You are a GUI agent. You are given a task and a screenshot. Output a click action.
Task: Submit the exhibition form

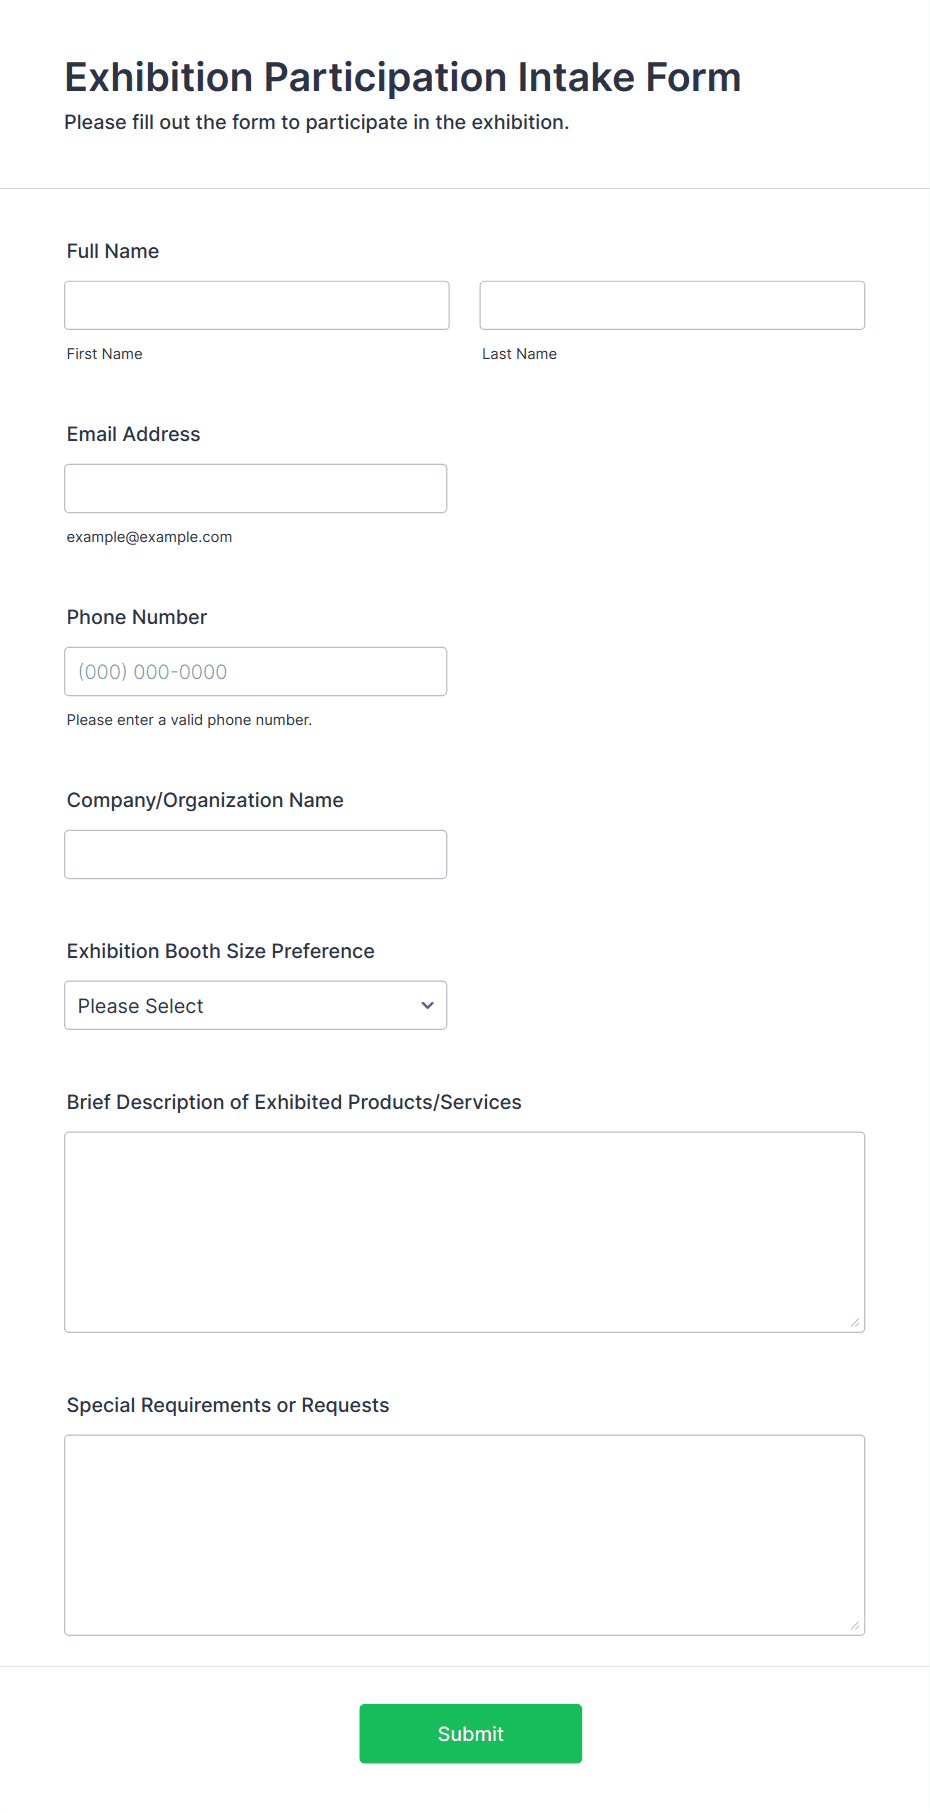471,1733
